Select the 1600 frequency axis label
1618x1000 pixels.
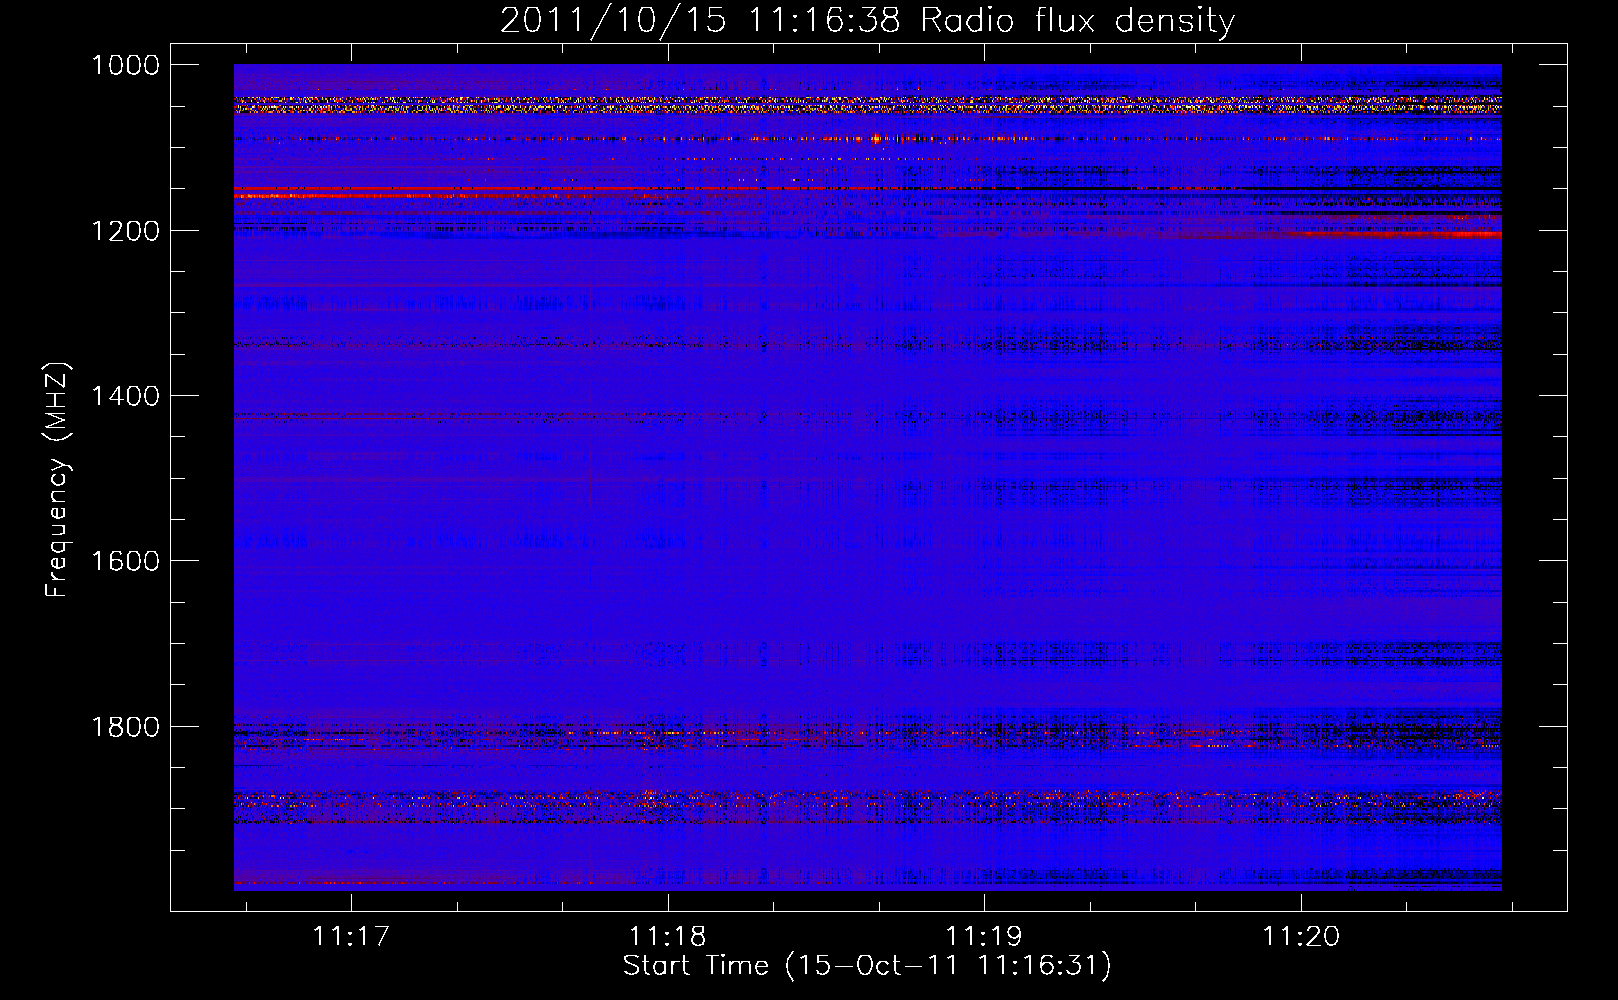(125, 561)
